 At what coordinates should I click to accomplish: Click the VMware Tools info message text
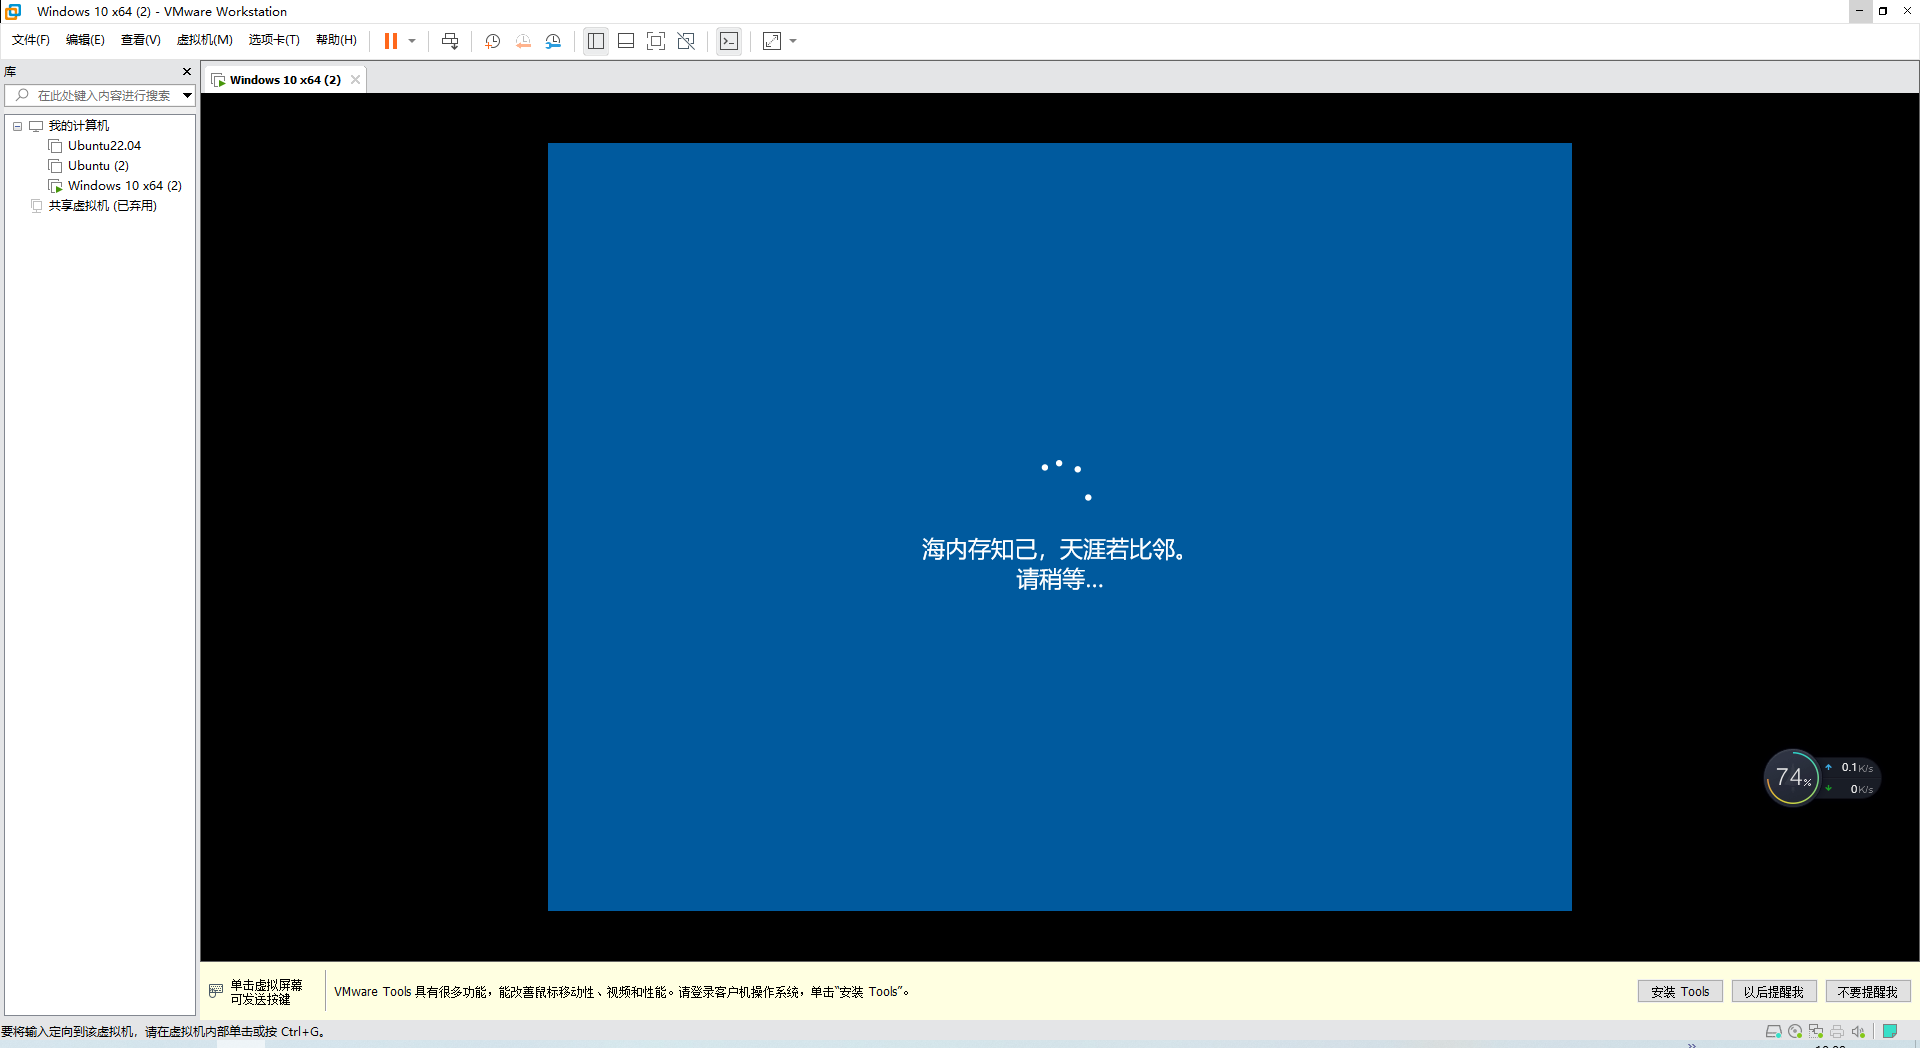click(621, 992)
